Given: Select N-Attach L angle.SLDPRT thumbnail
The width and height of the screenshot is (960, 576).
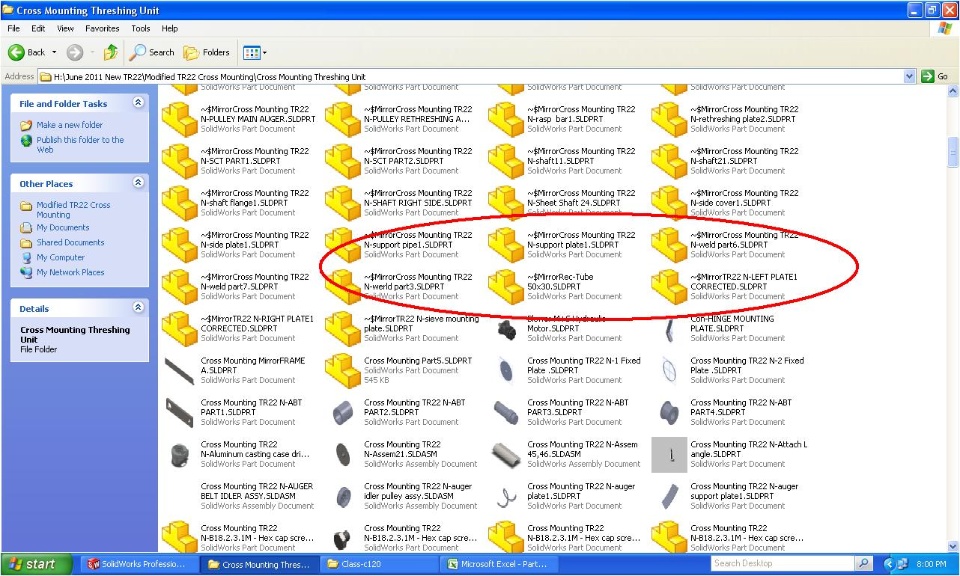Looking at the screenshot, I should 669,454.
